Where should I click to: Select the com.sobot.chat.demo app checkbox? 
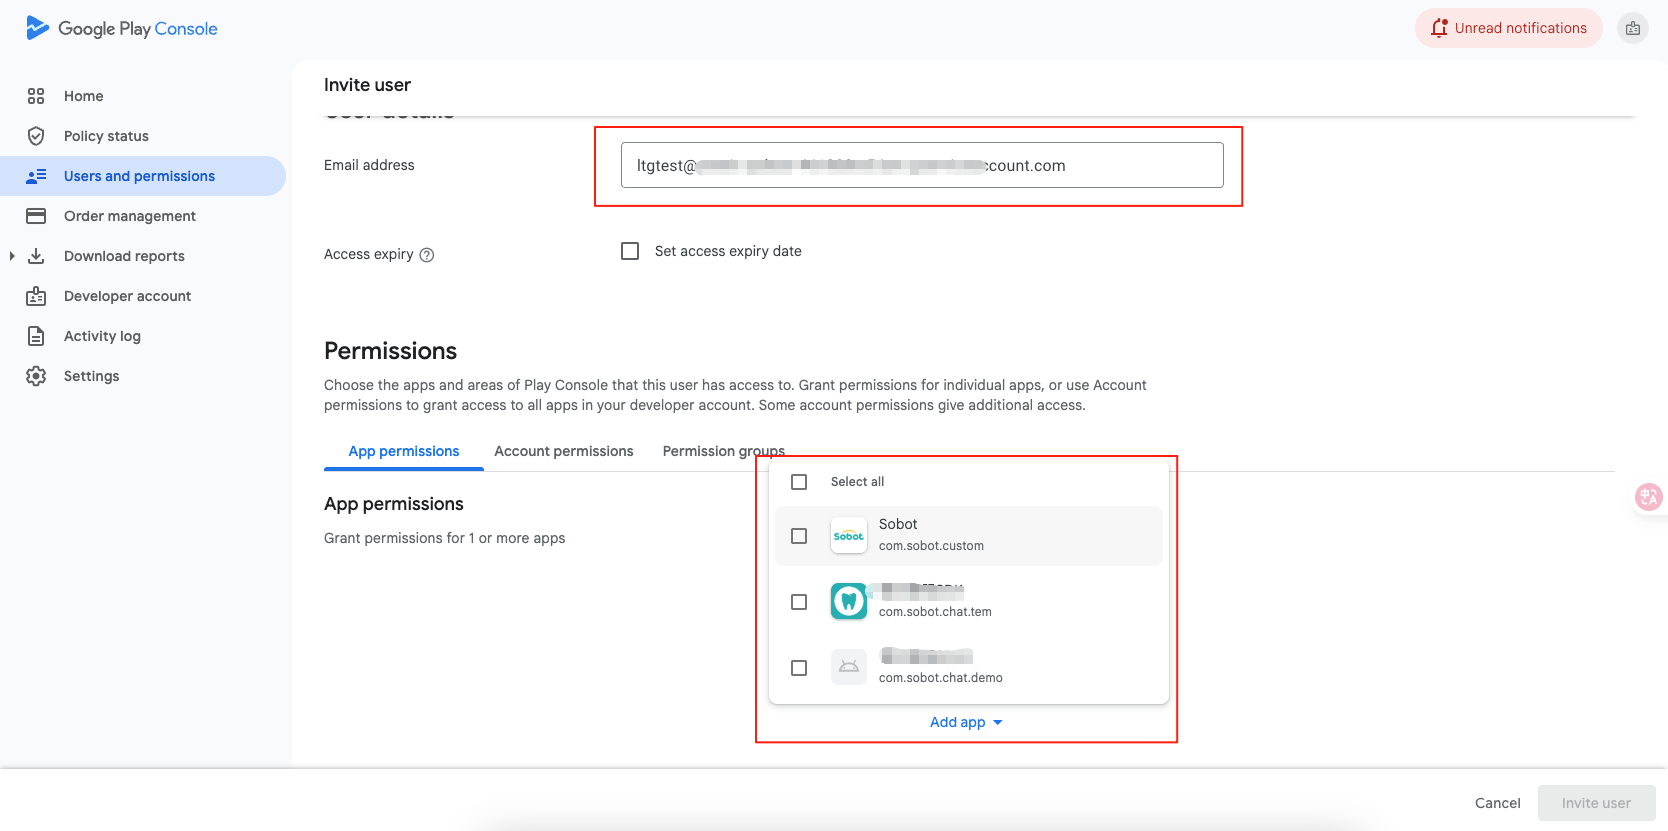[x=799, y=668]
